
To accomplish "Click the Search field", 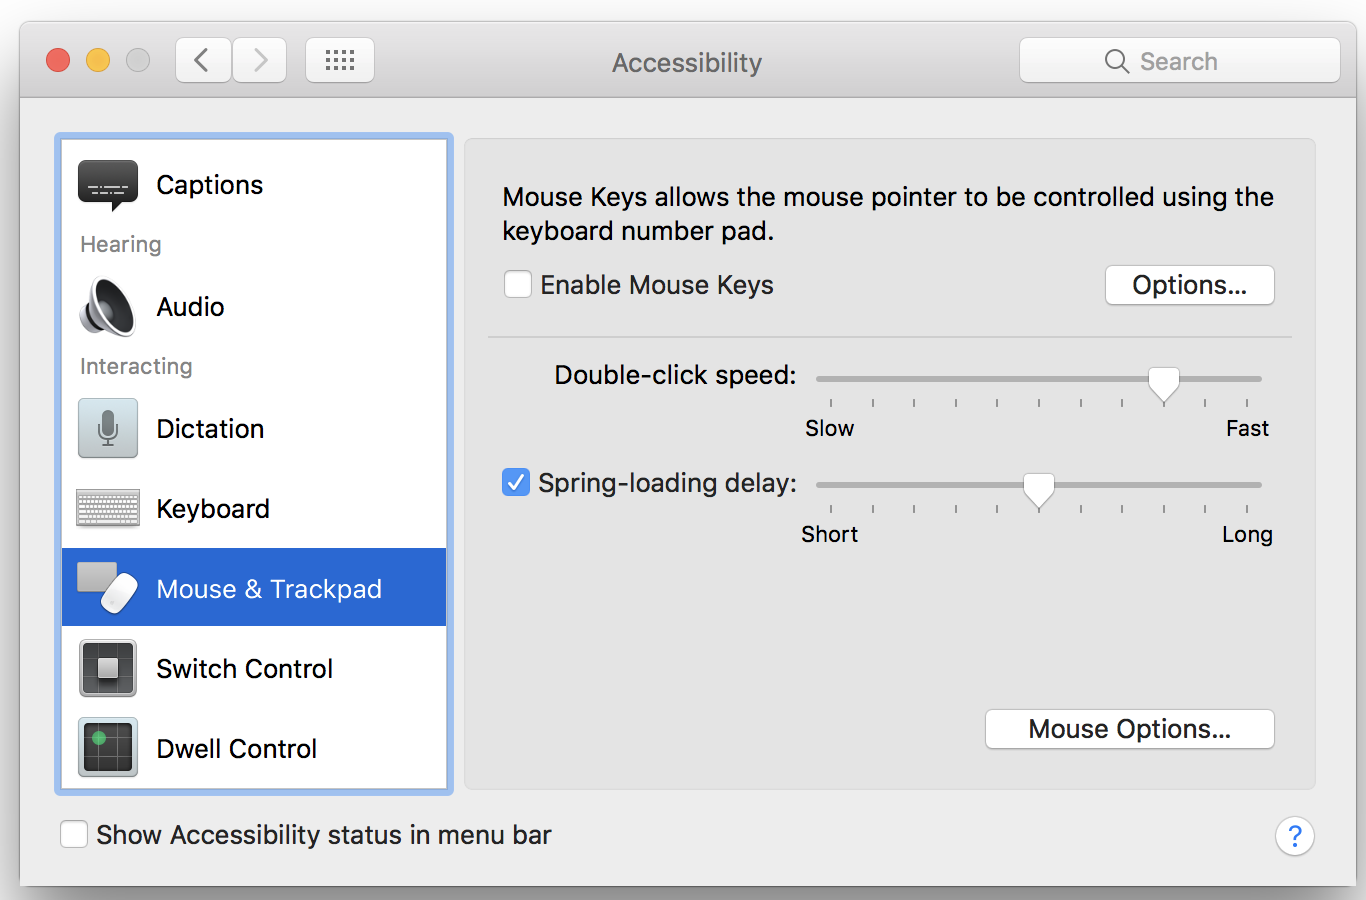I will (x=1179, y=61).
